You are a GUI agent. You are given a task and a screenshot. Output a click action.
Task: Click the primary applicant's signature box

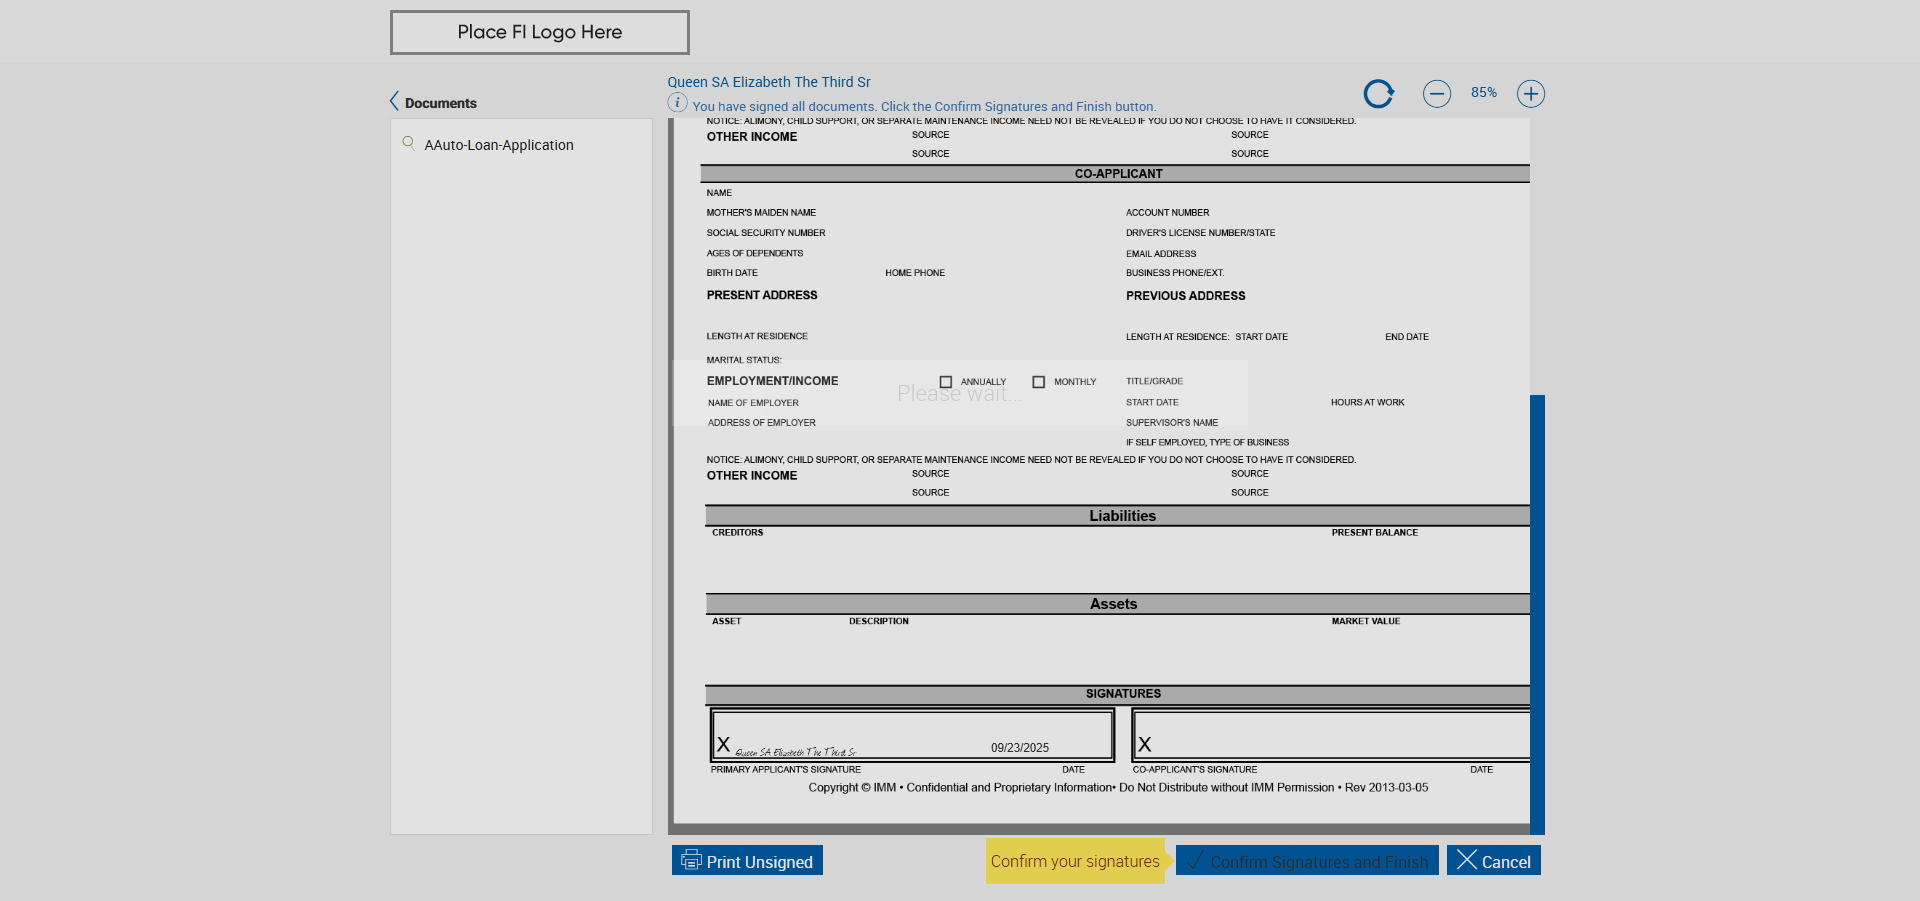tap(912, 735)
